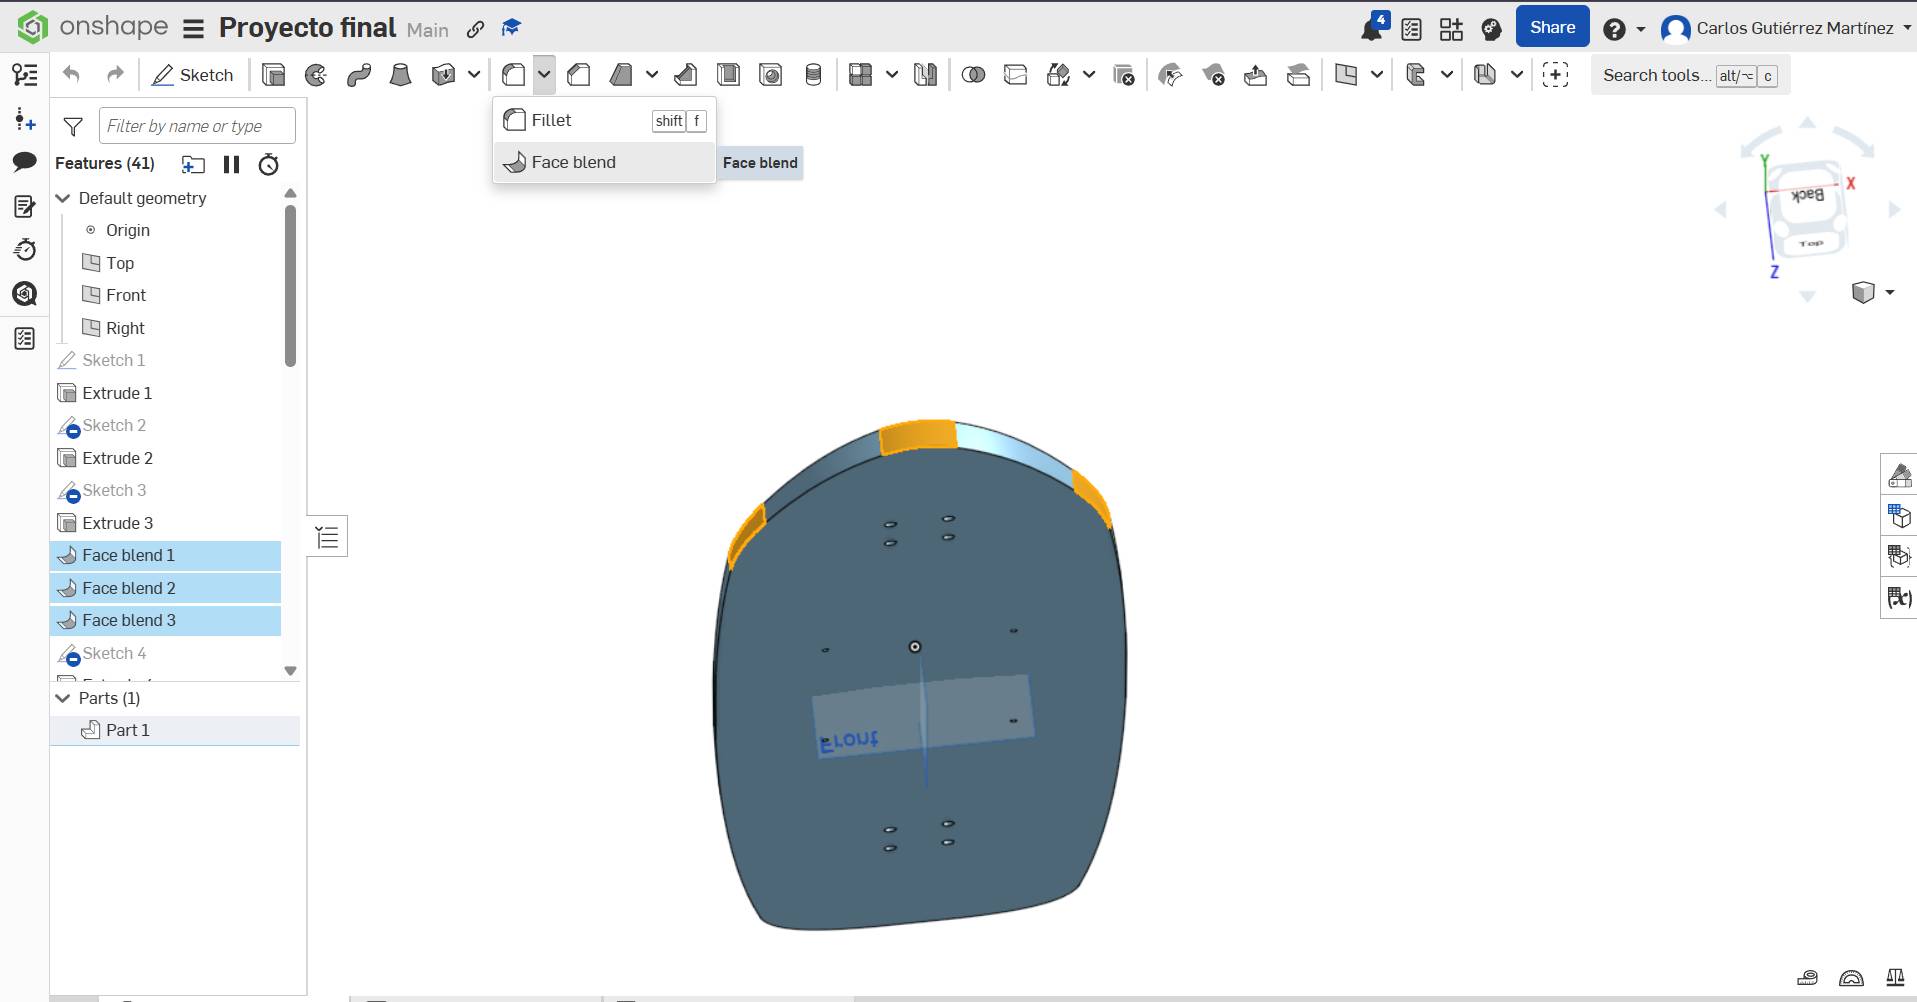The image size is (1917, 1002).
Task: Click the Undo arrow
Action: click(x=71, y=75)
